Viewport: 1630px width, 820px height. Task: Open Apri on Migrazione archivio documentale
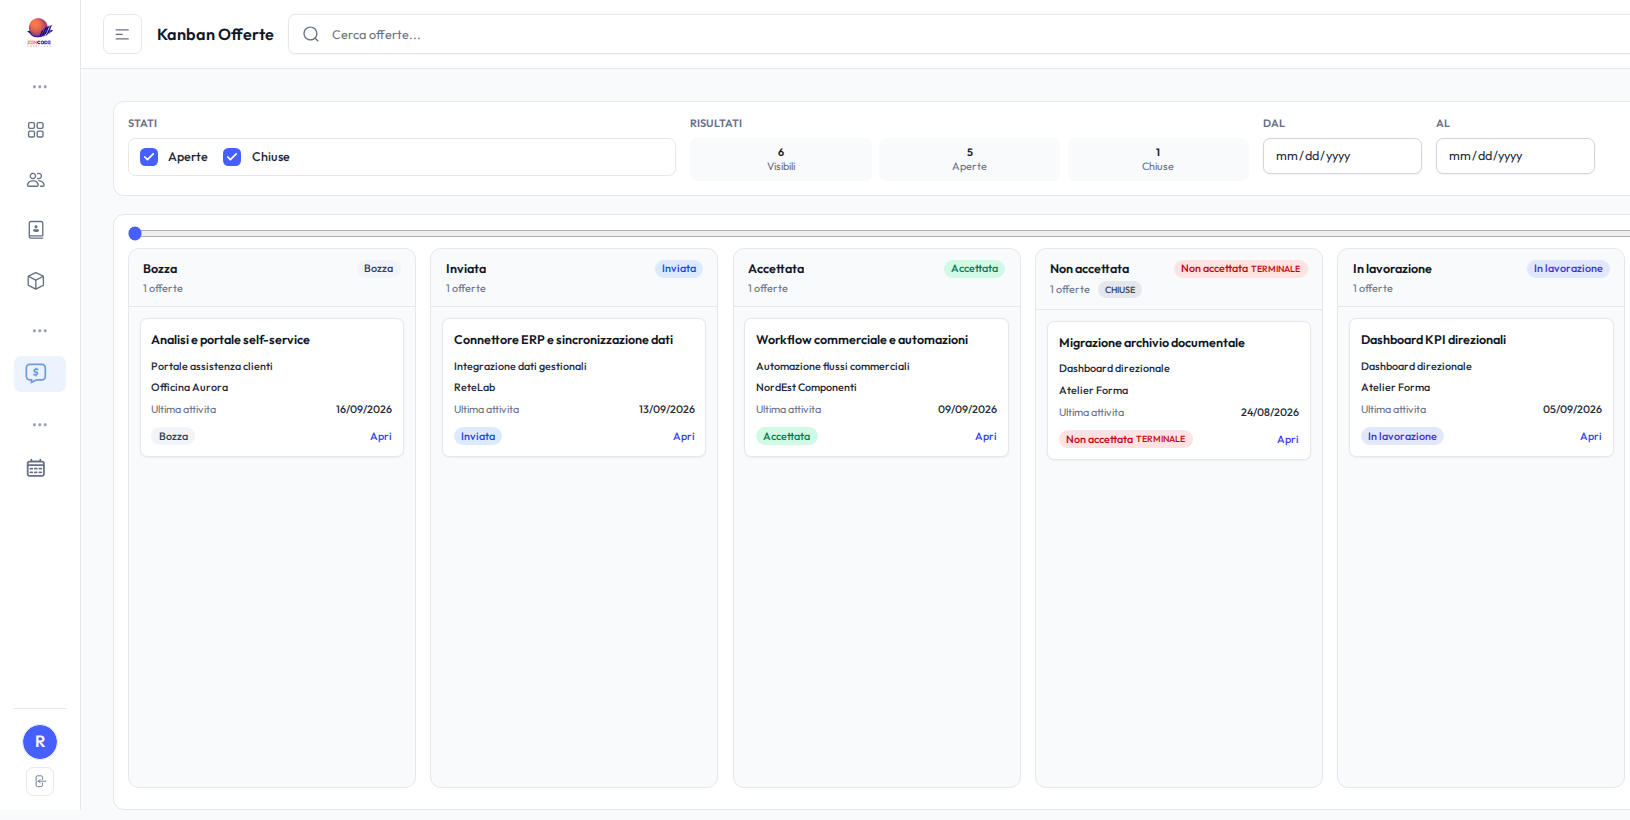click(x=1288, y=440)
